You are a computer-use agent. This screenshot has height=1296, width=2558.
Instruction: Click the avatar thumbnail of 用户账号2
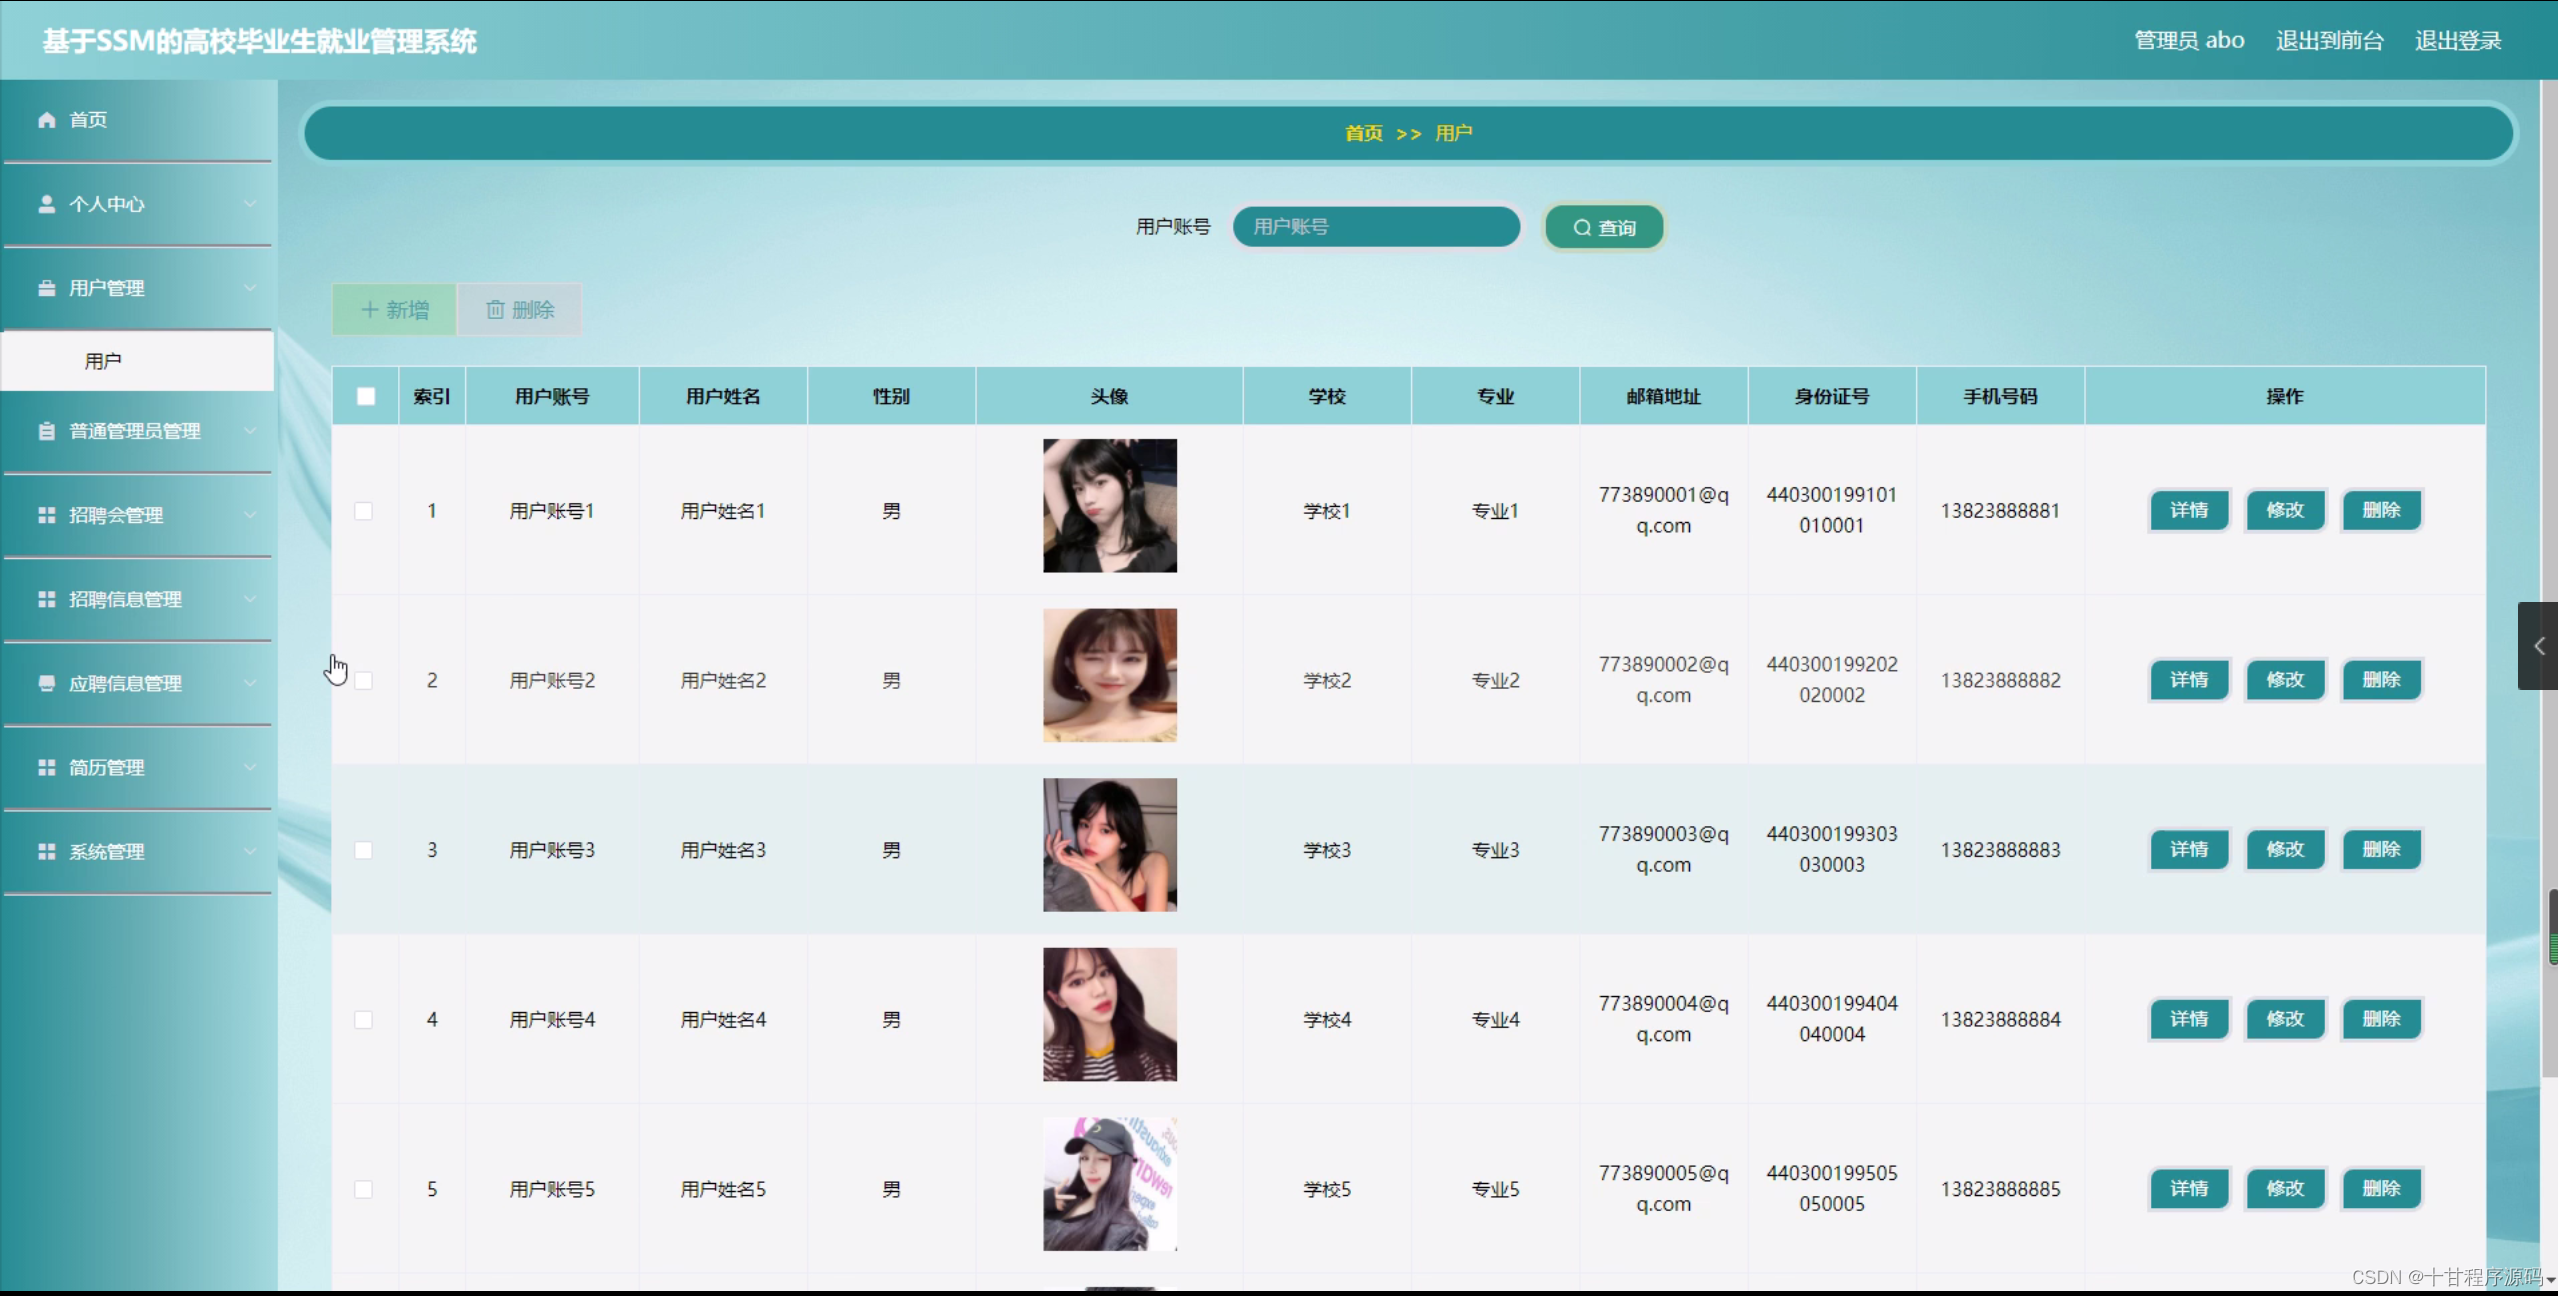[x=1109, y=675]
